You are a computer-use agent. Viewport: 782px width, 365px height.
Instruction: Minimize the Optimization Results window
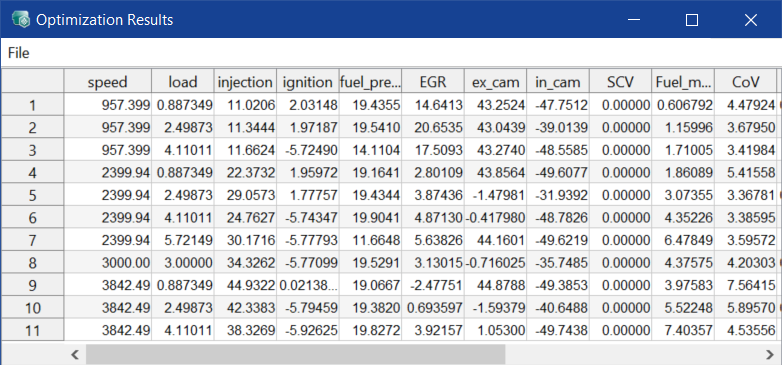pyautogui.click(x=634, y=20)
